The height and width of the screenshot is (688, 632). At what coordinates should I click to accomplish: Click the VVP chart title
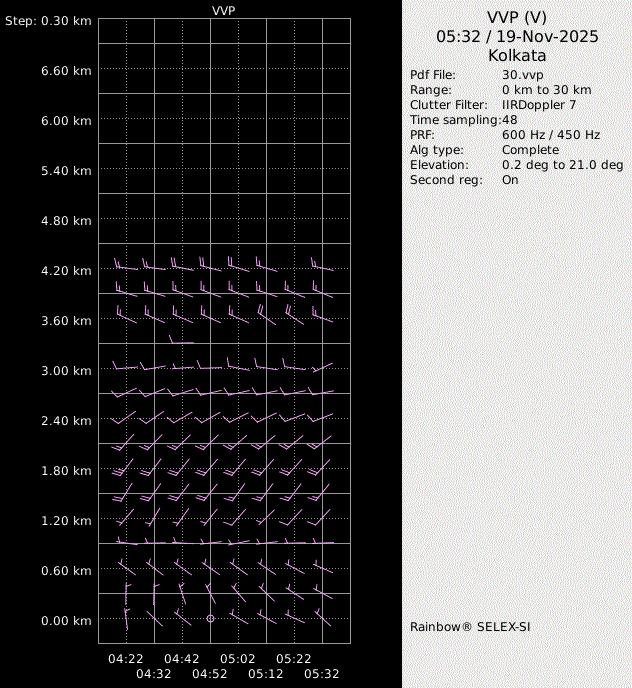click(224, 10)
